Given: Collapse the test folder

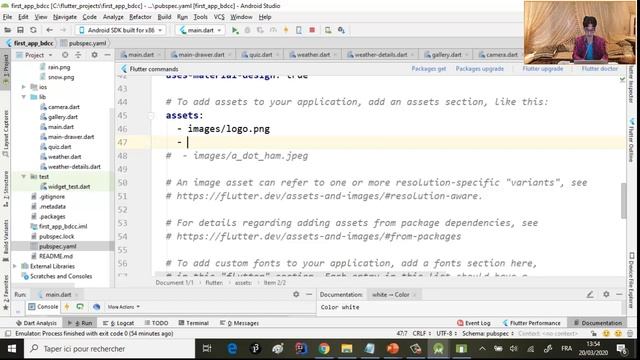Looking at the screenshot, I should (x=24, y=176).
